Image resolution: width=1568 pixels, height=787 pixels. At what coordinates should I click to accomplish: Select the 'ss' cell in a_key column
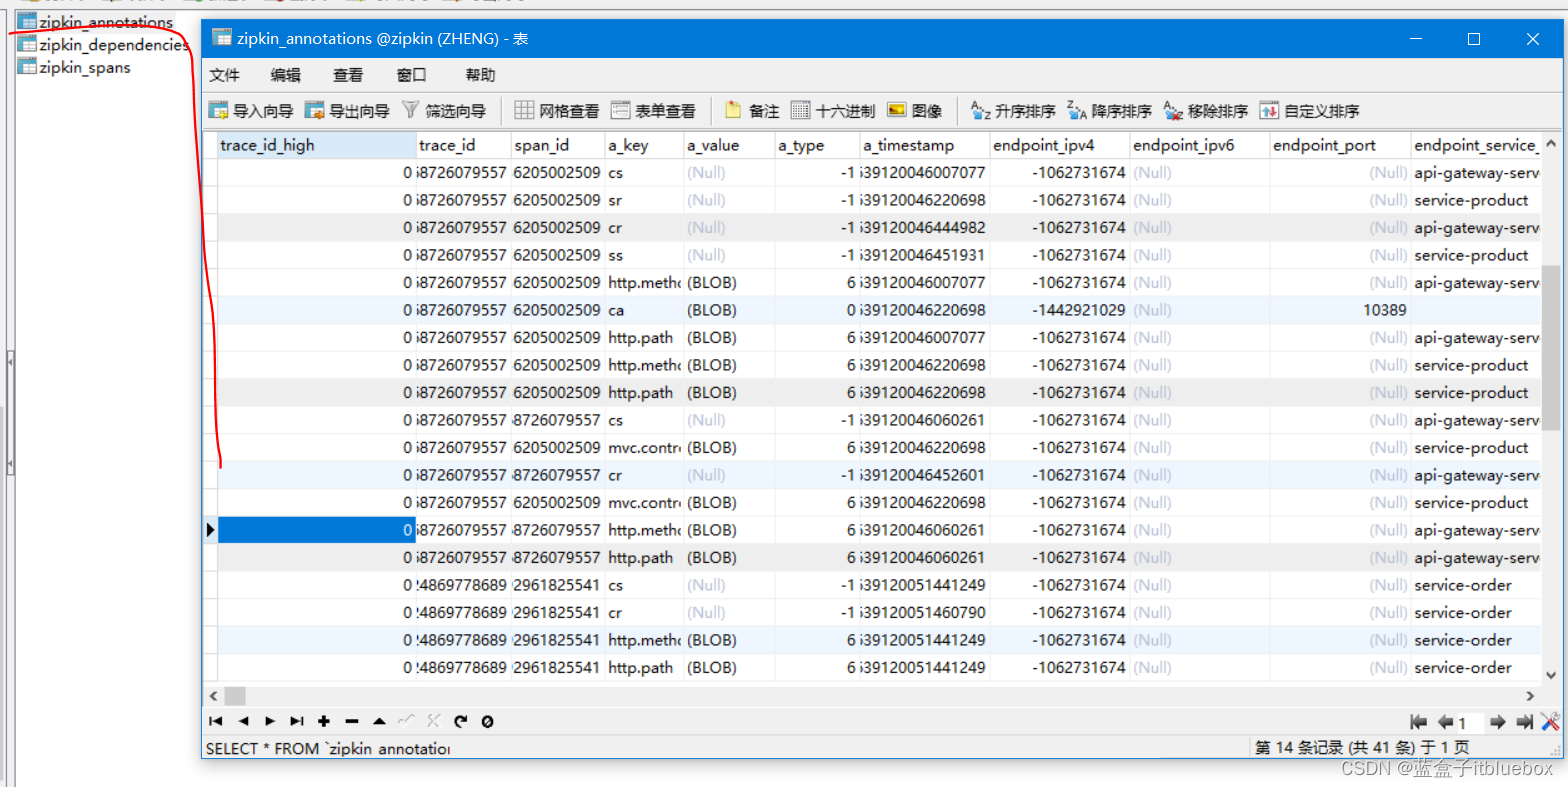pyautogui.click(x=645, y=255)
